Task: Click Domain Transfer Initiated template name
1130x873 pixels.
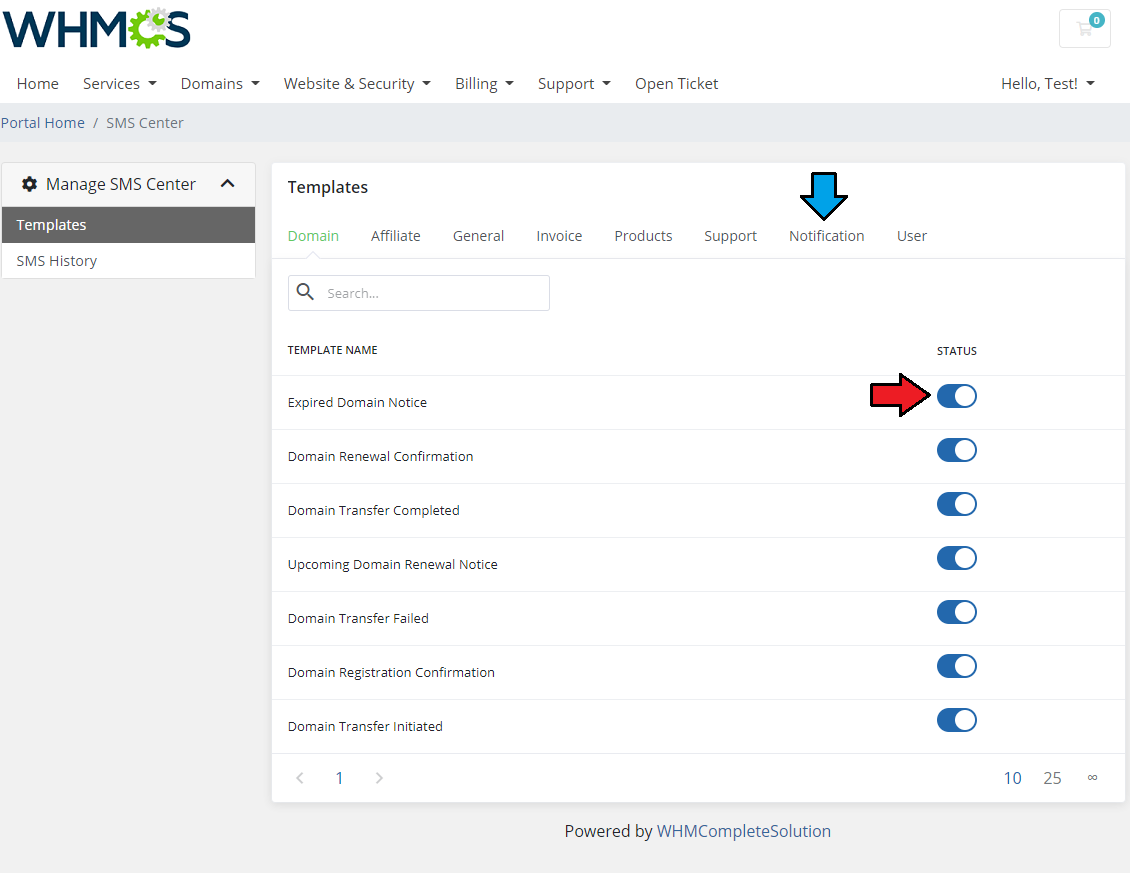Action: click(365, 727)
